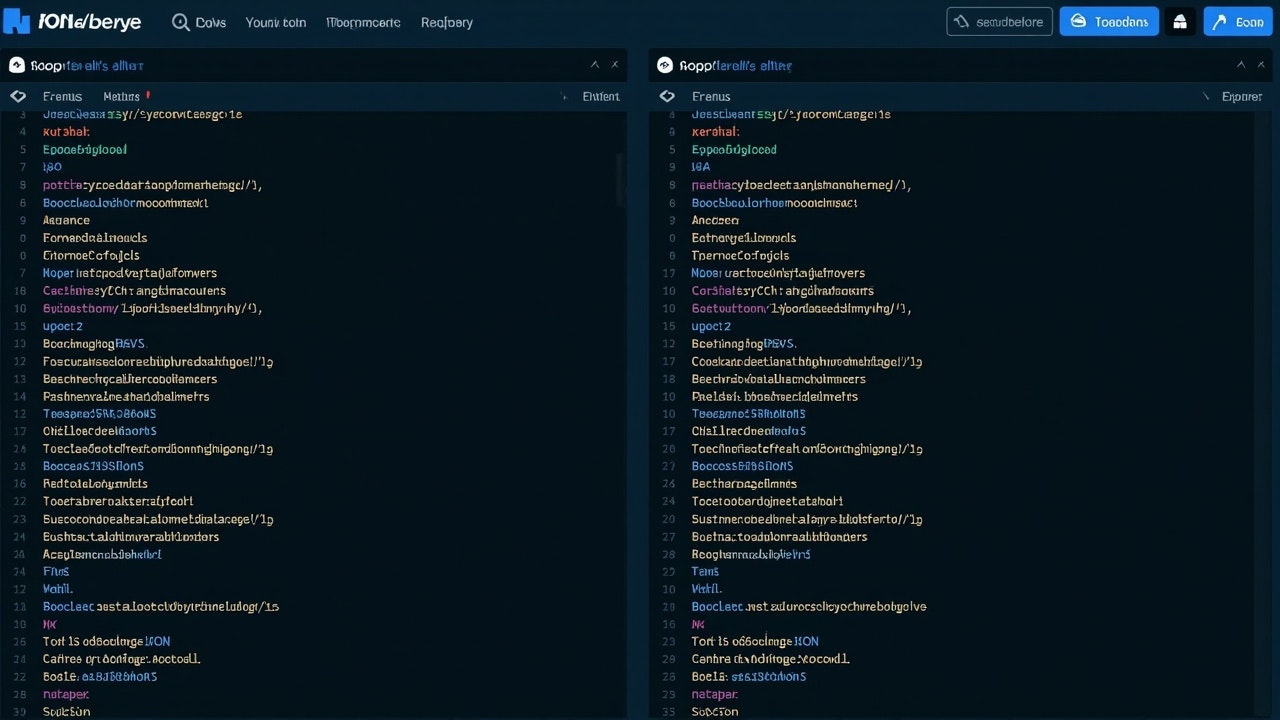The height and width of the screenshot is (720, 1280).
Task: Click 'Tocetoobedqjneetataboh1' line in right panel
Action: [x=768, y=502]
